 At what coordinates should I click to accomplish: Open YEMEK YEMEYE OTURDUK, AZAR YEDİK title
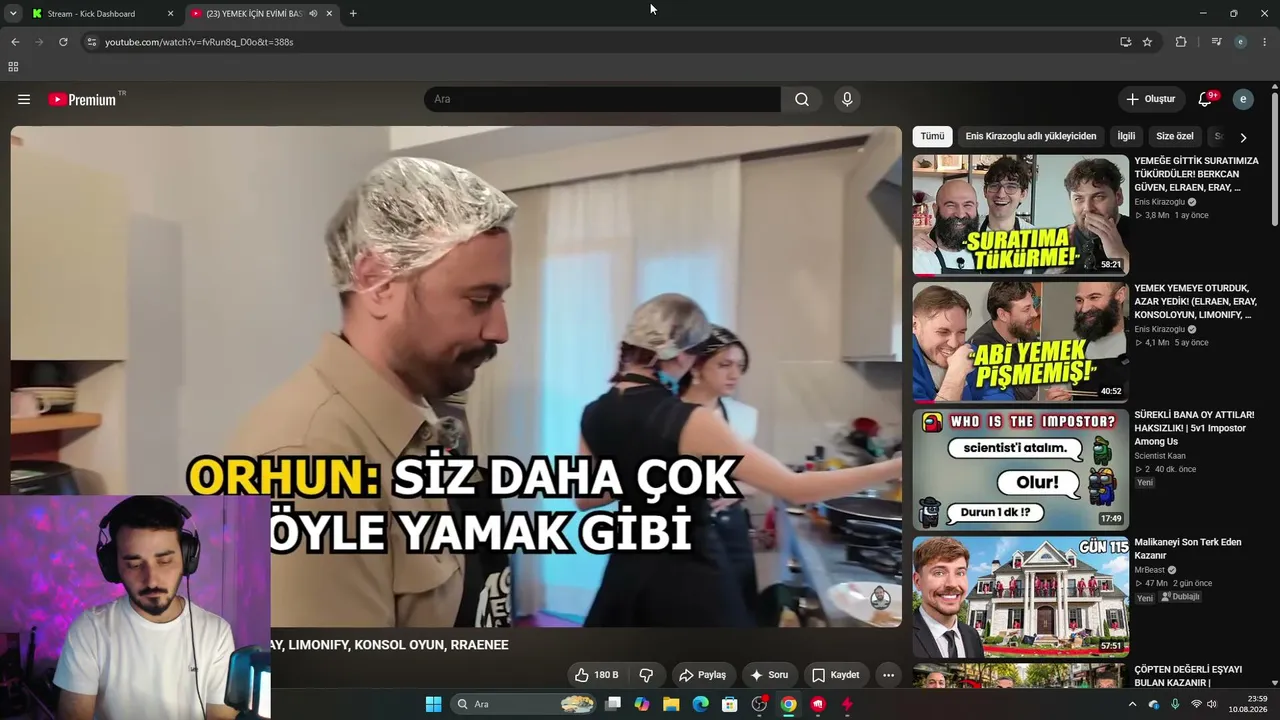coord(1196,301)
